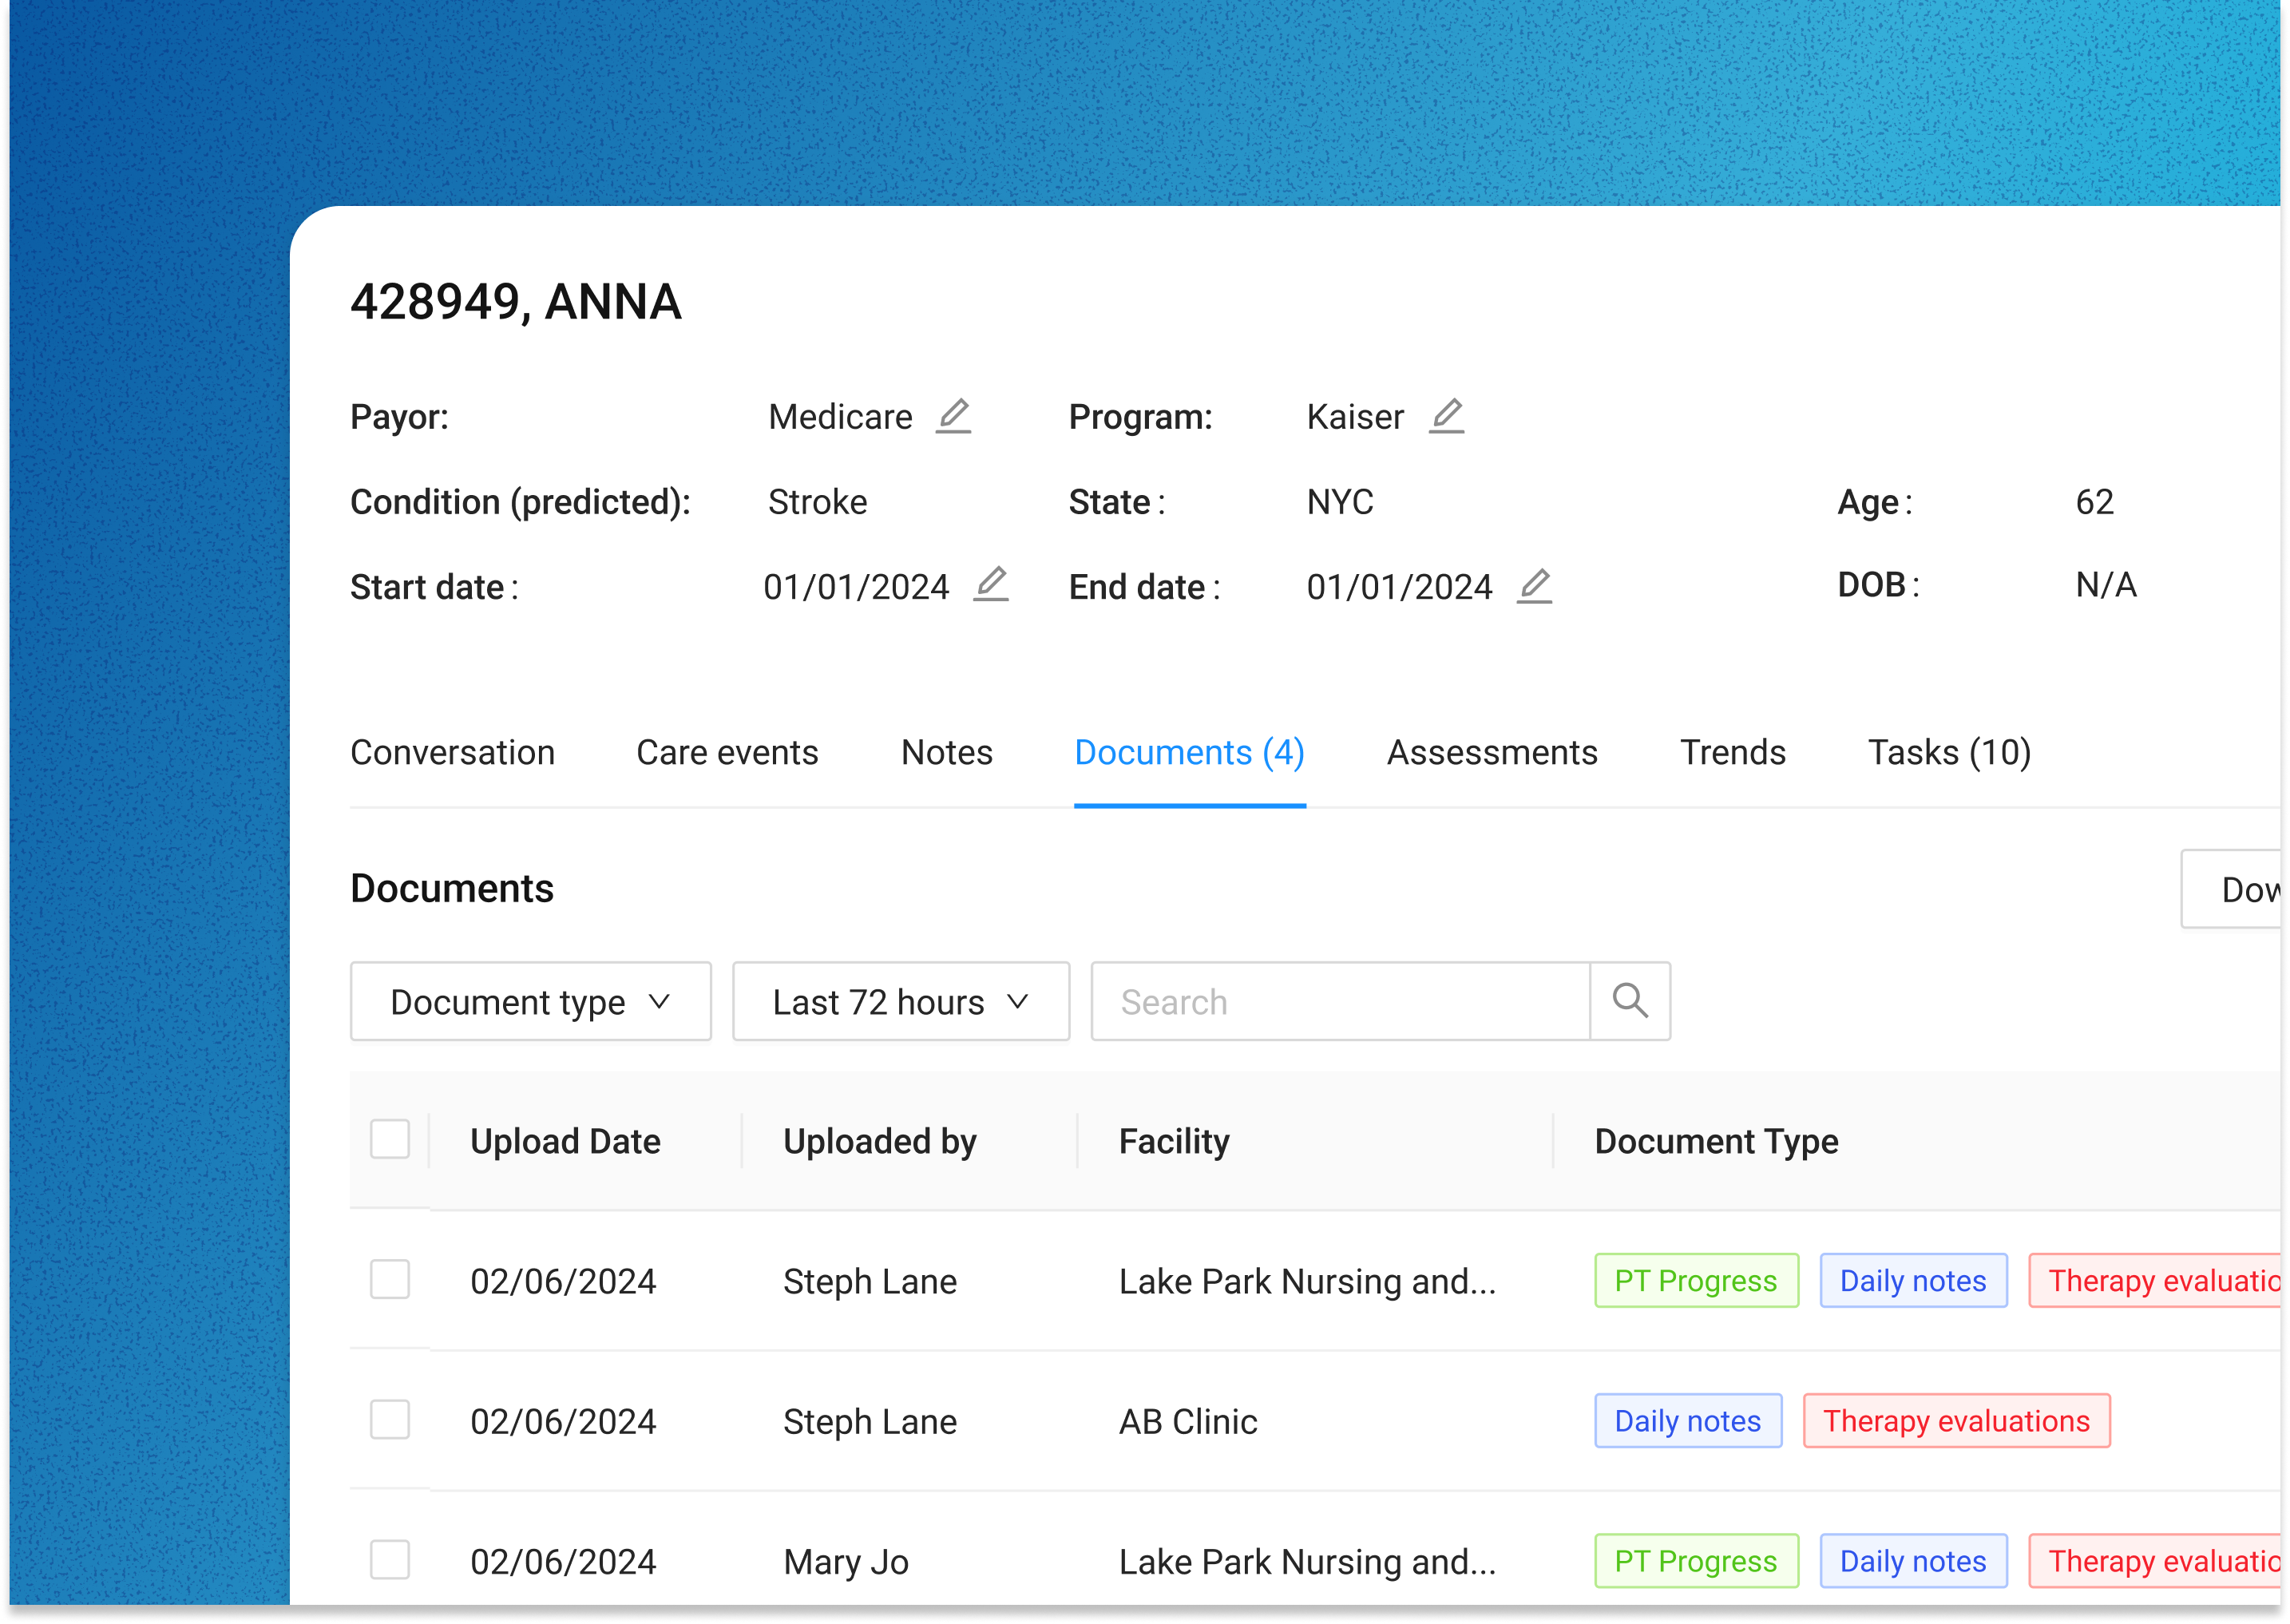
Task: Switch to the Care events tab
Action: click(727, 752)
